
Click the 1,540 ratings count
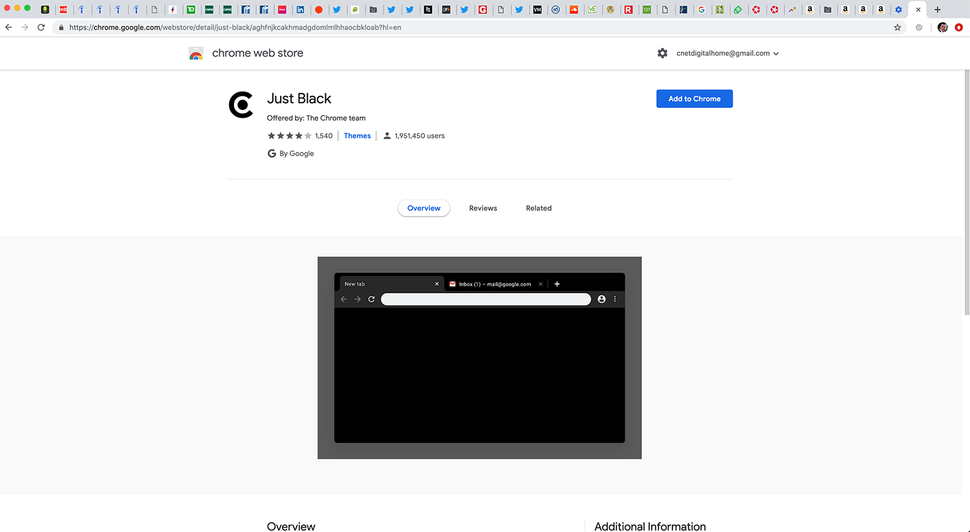click(x=324, y=135)
